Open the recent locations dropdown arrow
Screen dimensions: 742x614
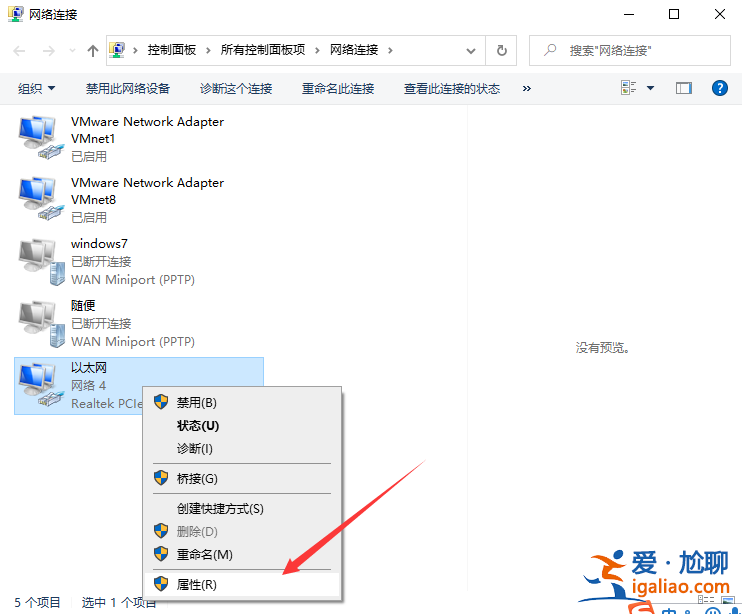pyautogui.click(x=72, y=50)
